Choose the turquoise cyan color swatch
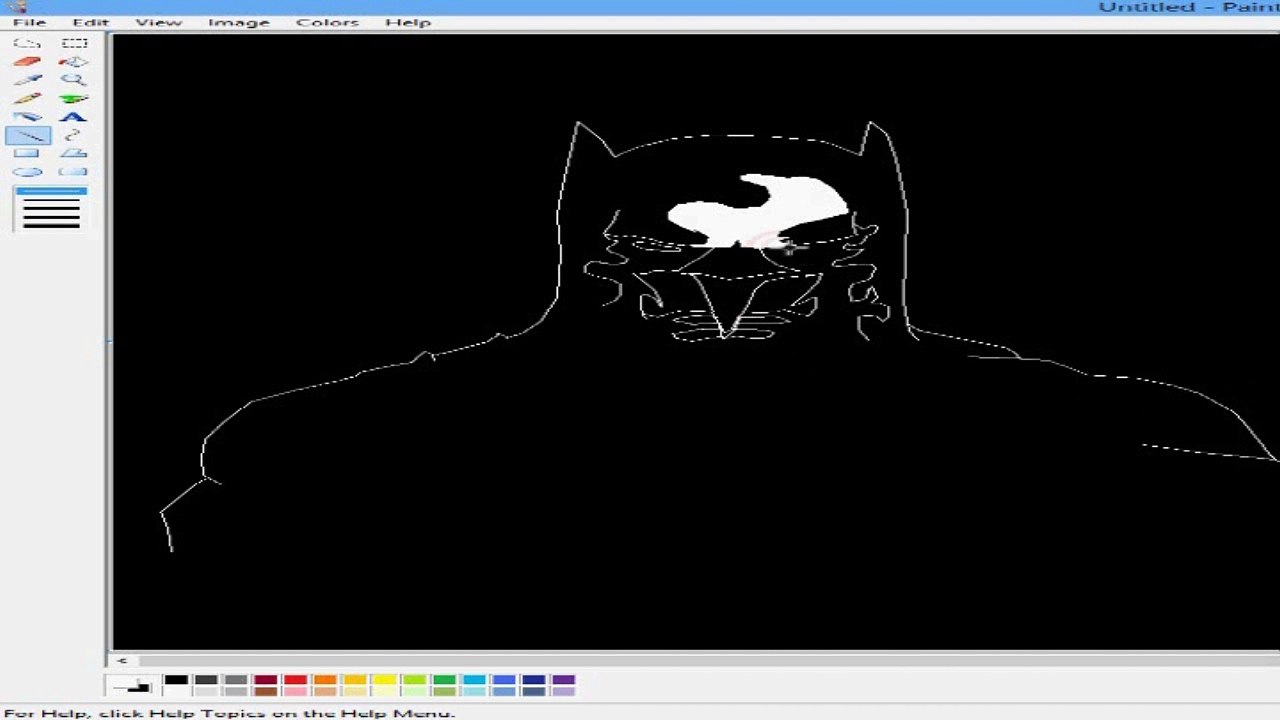Screen dimensions: 1280x720 [474, 680]
